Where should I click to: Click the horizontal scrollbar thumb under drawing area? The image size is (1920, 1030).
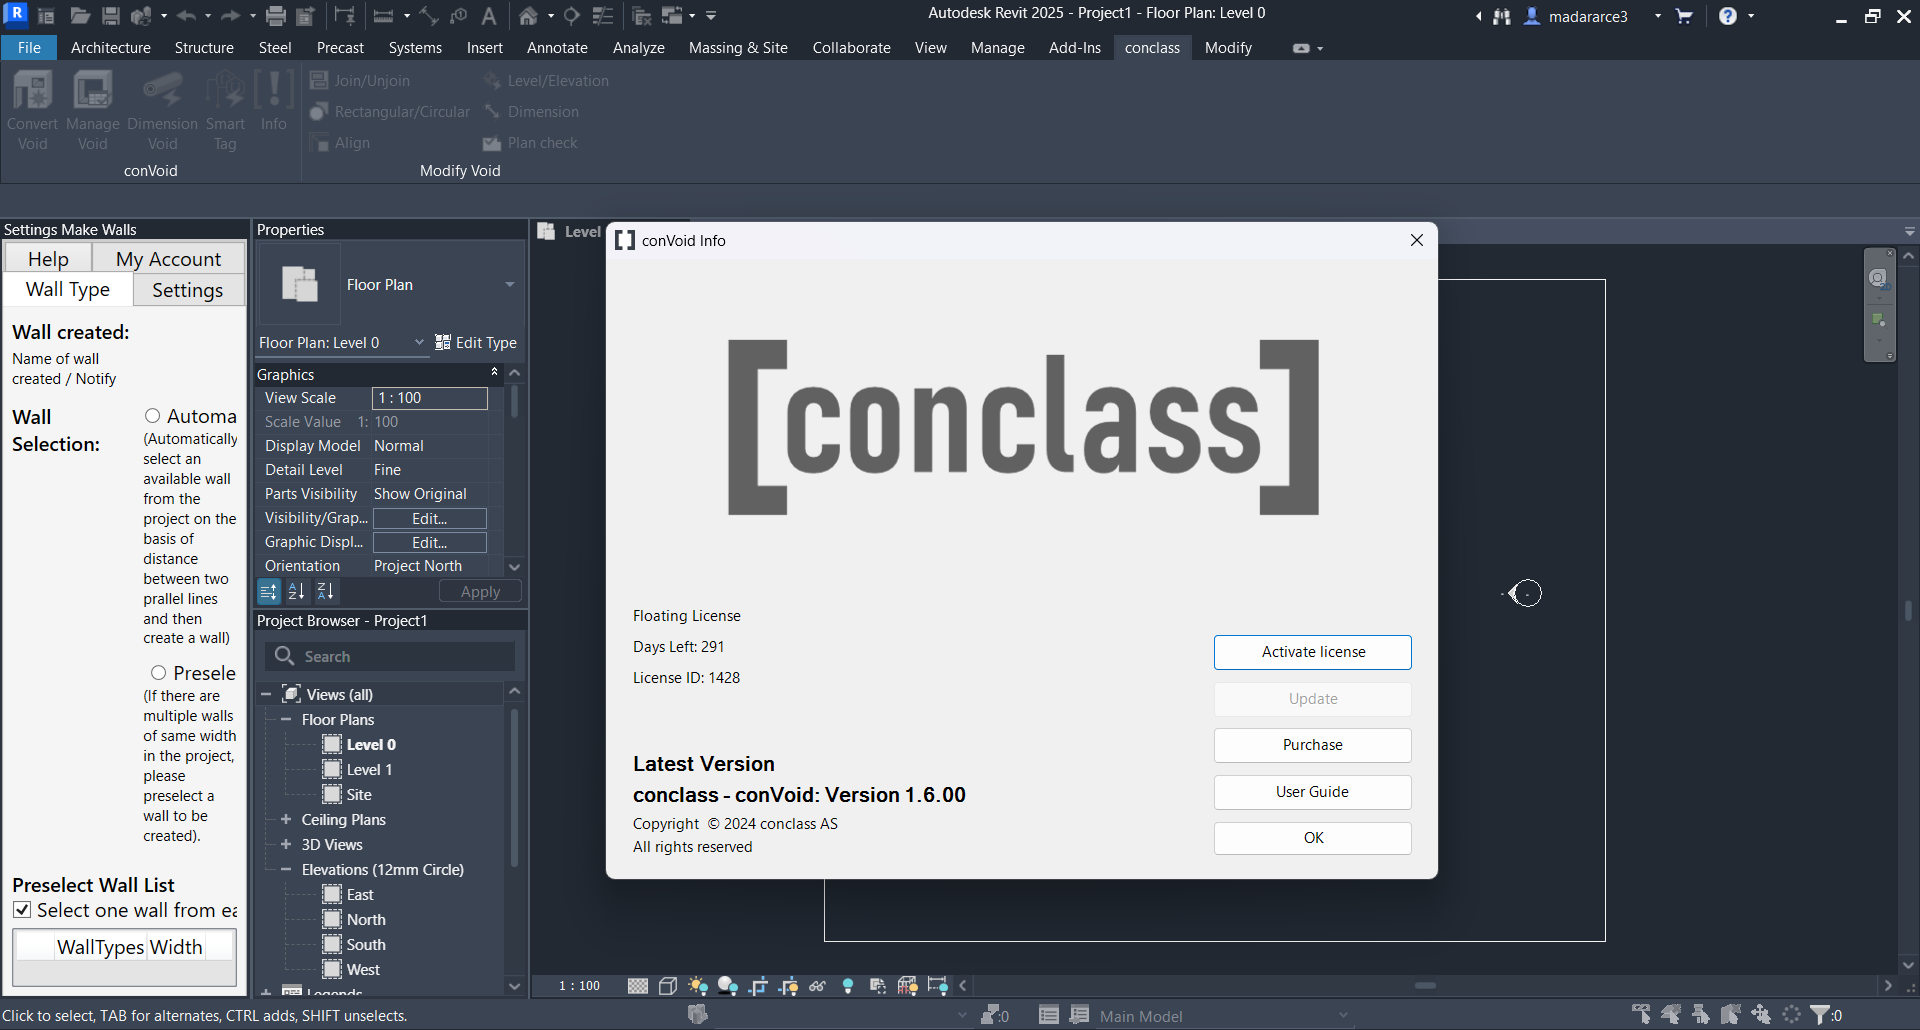[x=1425, y=986]
